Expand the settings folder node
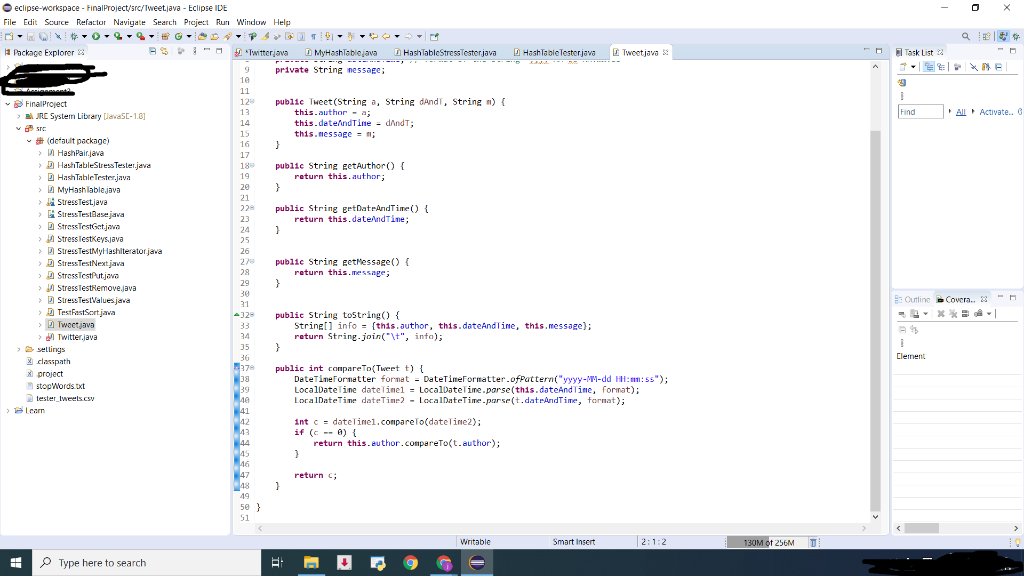 (18, 349)
